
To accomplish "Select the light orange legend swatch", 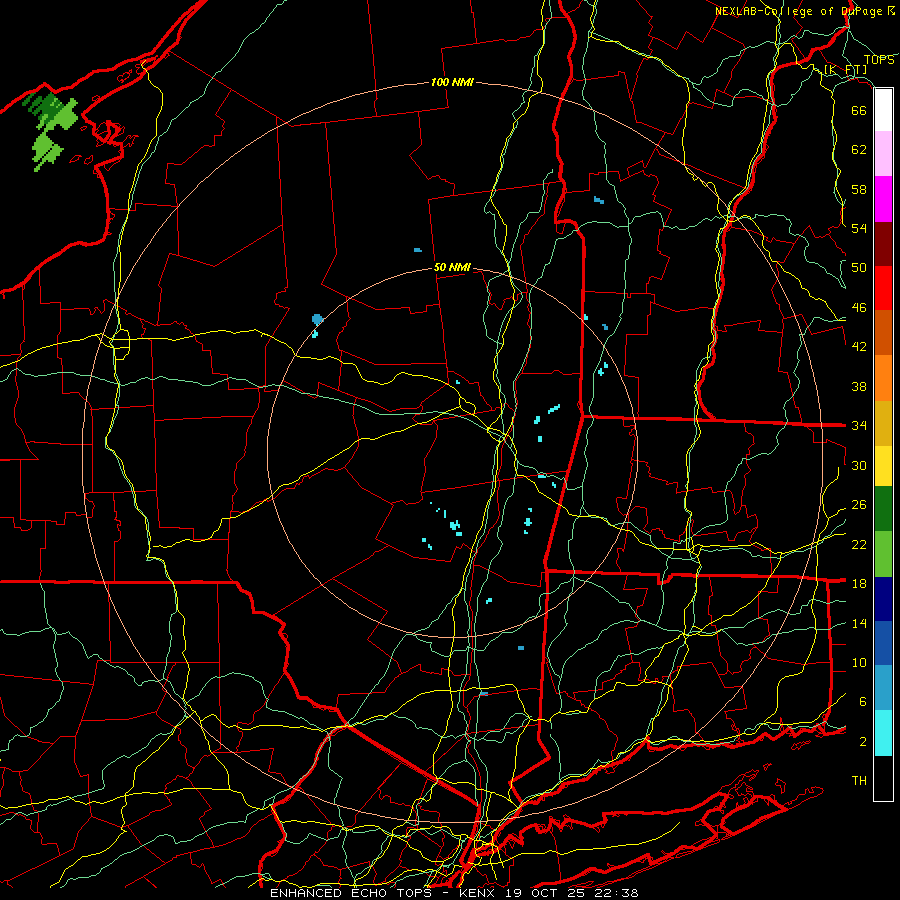I will pos(883,378).
